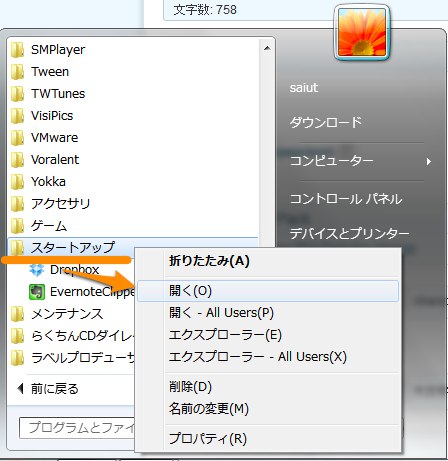This screenshot has width=448, height=461.
Task: Click the EvernoteClipper elephant icon
Action: (x=37, y=292)
